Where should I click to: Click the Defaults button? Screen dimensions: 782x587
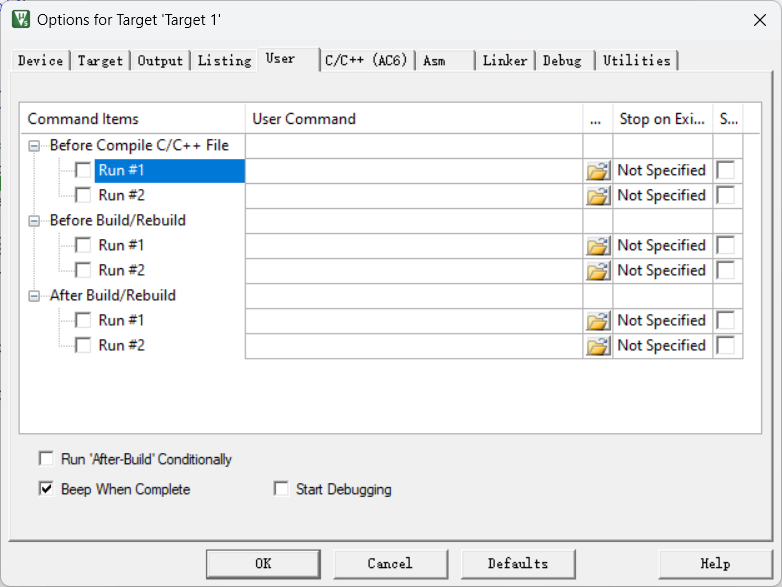point(518,563)
